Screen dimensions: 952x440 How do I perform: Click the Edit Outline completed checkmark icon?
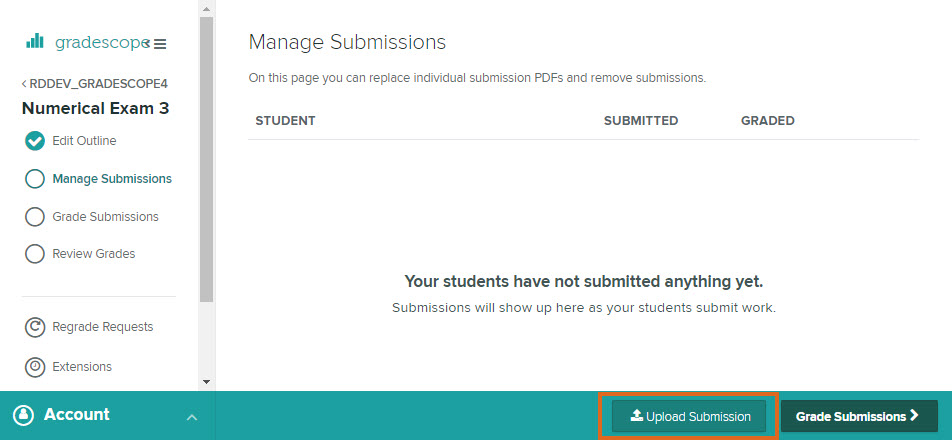pyautogui.click(x=35, y=141)
